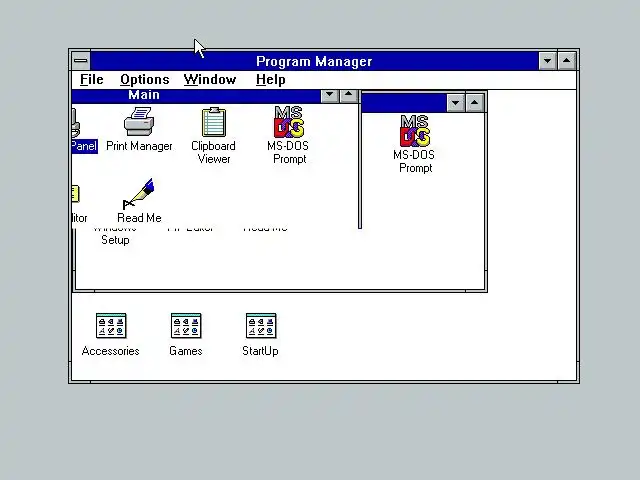Open the Clipboard Viewer icon

pos(213,122)
